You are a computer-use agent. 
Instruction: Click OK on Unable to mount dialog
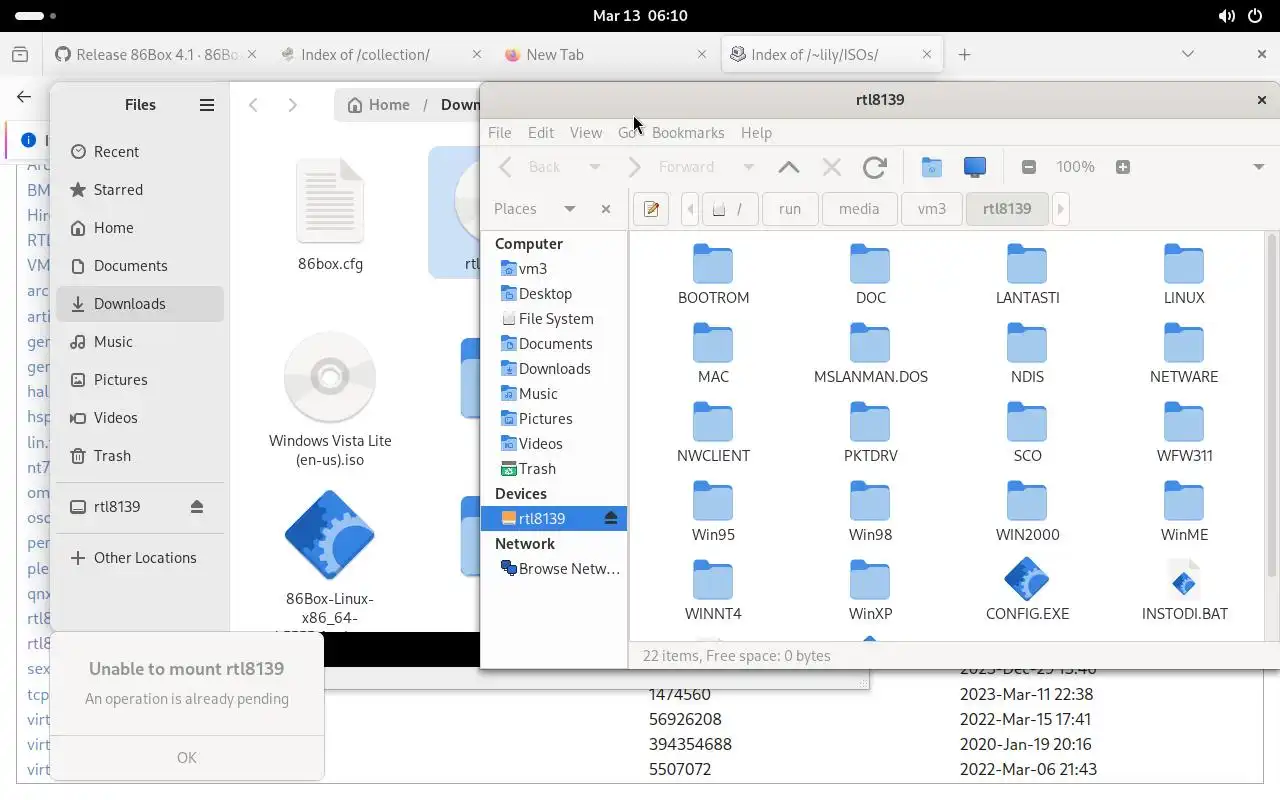187,758
